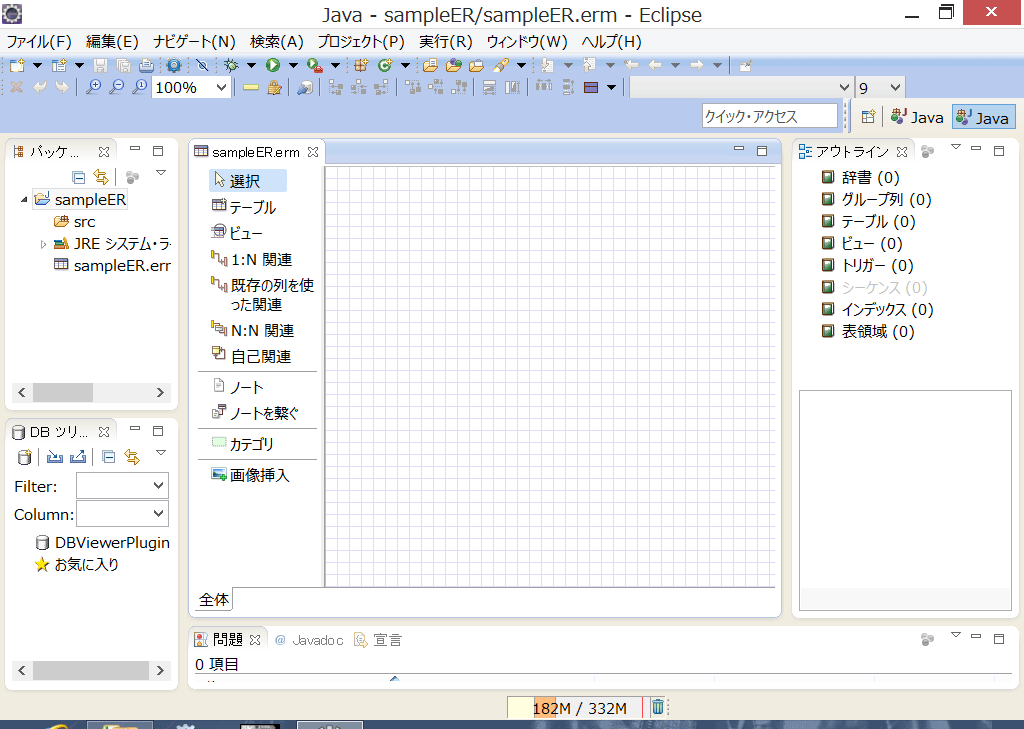Click Package Explorer horizontal scrollbar thumb

(x=63, y=393)
